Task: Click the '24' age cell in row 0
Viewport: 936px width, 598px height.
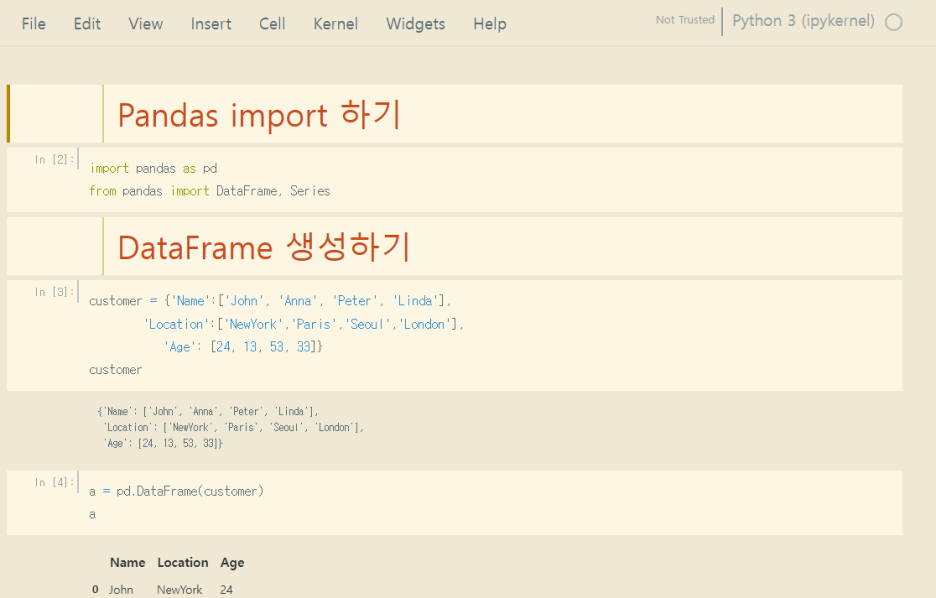Action: pyautogui.click(x=226, y=590)
